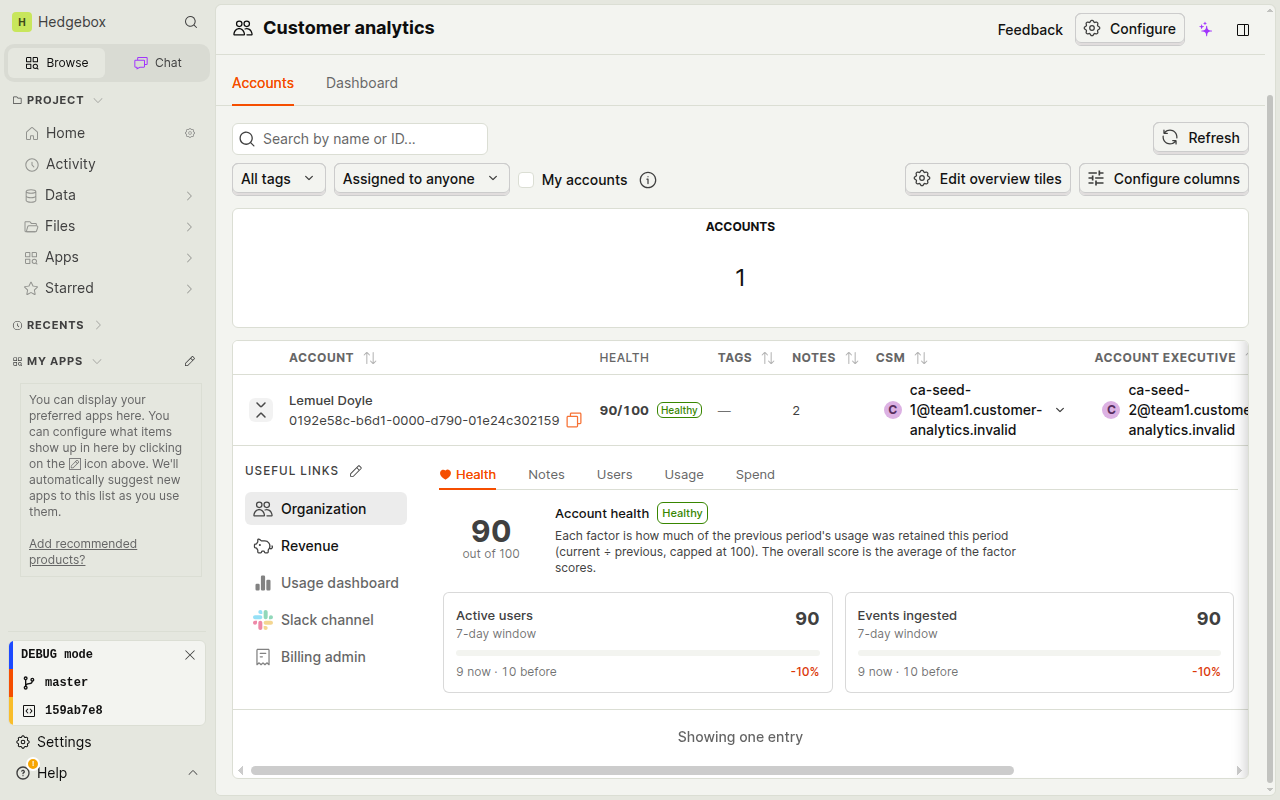Click the account executive avatar for ca-seed-2
The height and width of the screenshot is (800, 1280).
(1111, 410)
